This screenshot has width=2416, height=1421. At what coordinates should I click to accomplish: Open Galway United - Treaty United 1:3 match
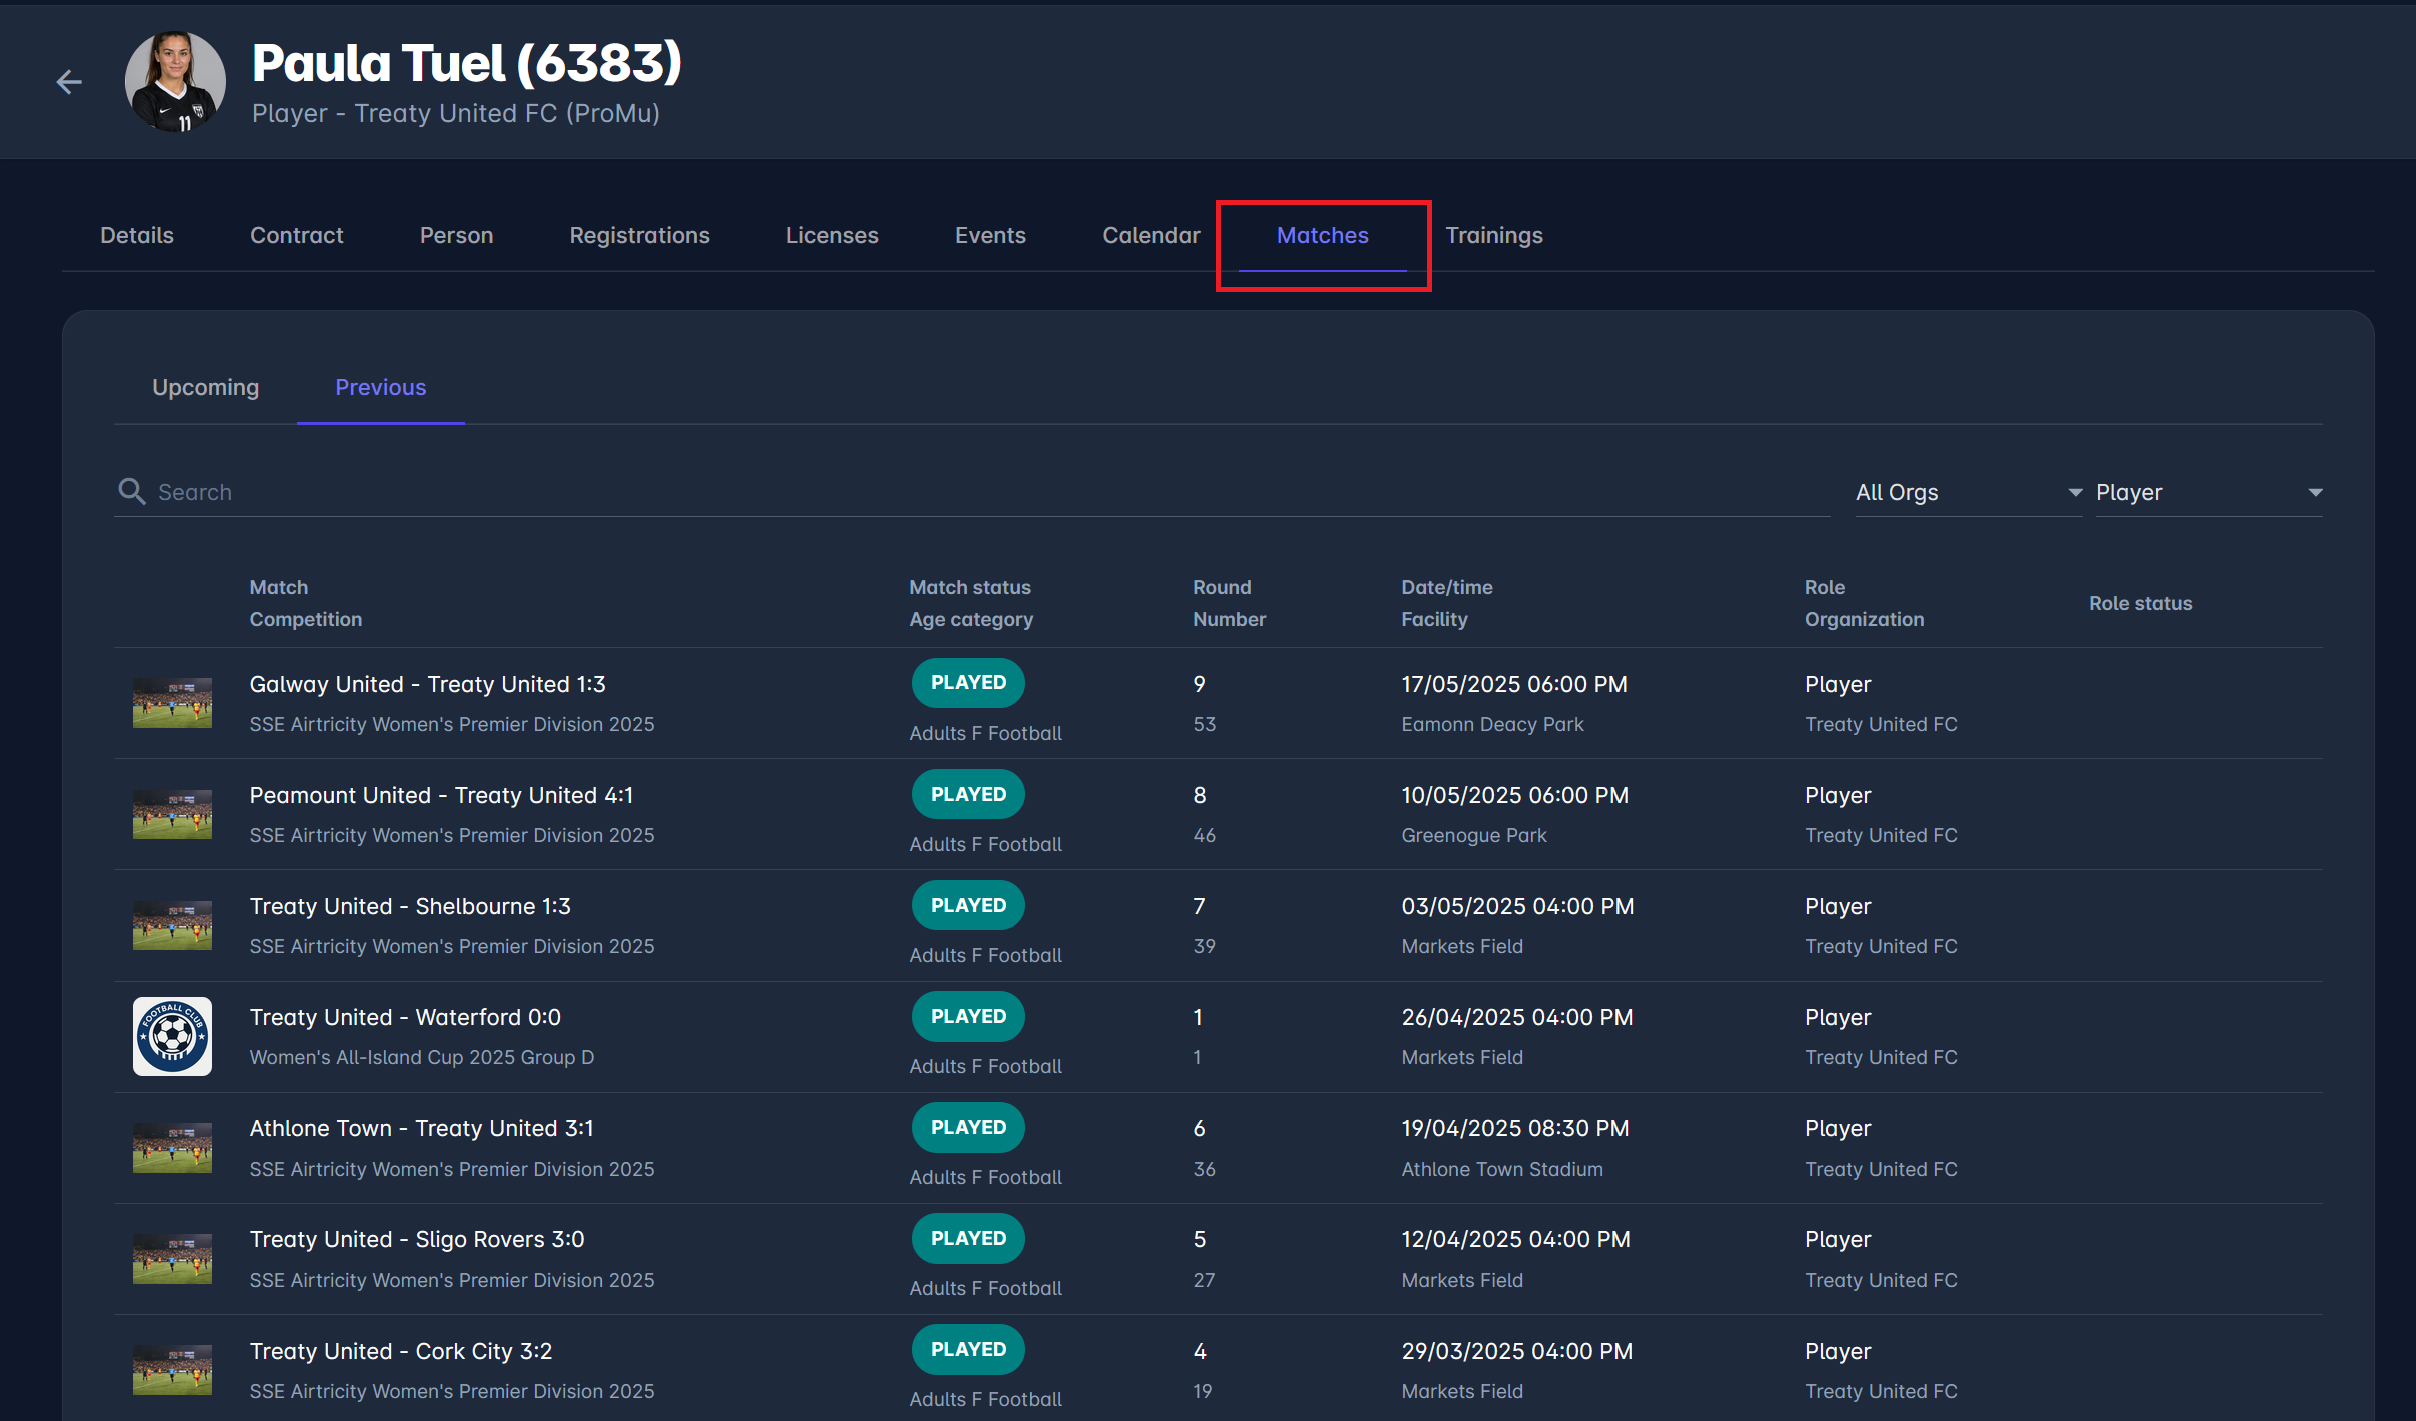[428, 684]
